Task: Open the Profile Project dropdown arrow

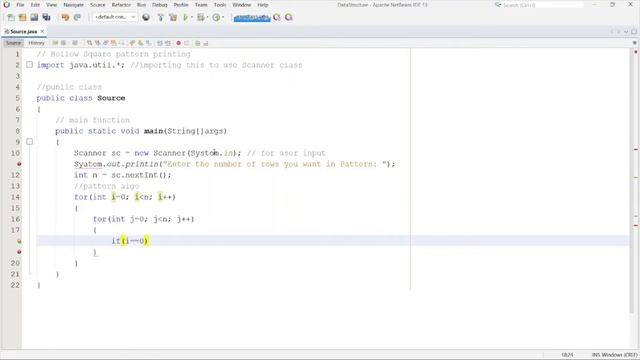Action: coord(223,17)
